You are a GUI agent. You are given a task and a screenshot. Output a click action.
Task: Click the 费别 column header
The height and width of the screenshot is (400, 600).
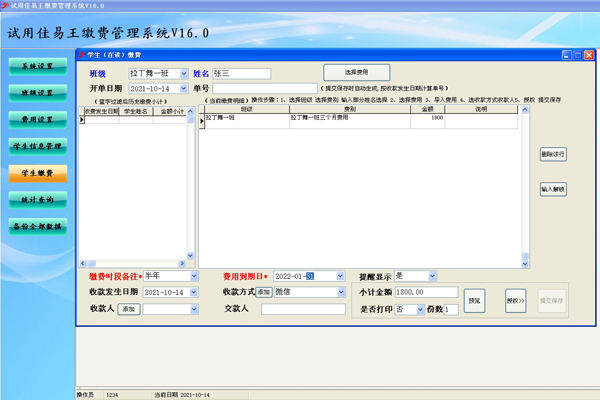point(350,109)
